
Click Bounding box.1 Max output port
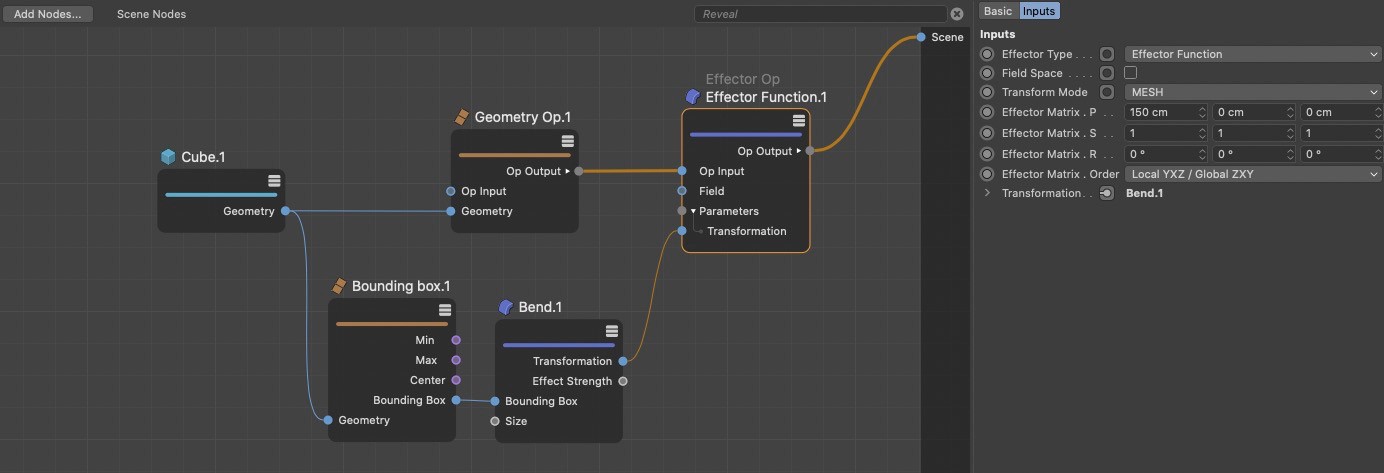point(456,360)
